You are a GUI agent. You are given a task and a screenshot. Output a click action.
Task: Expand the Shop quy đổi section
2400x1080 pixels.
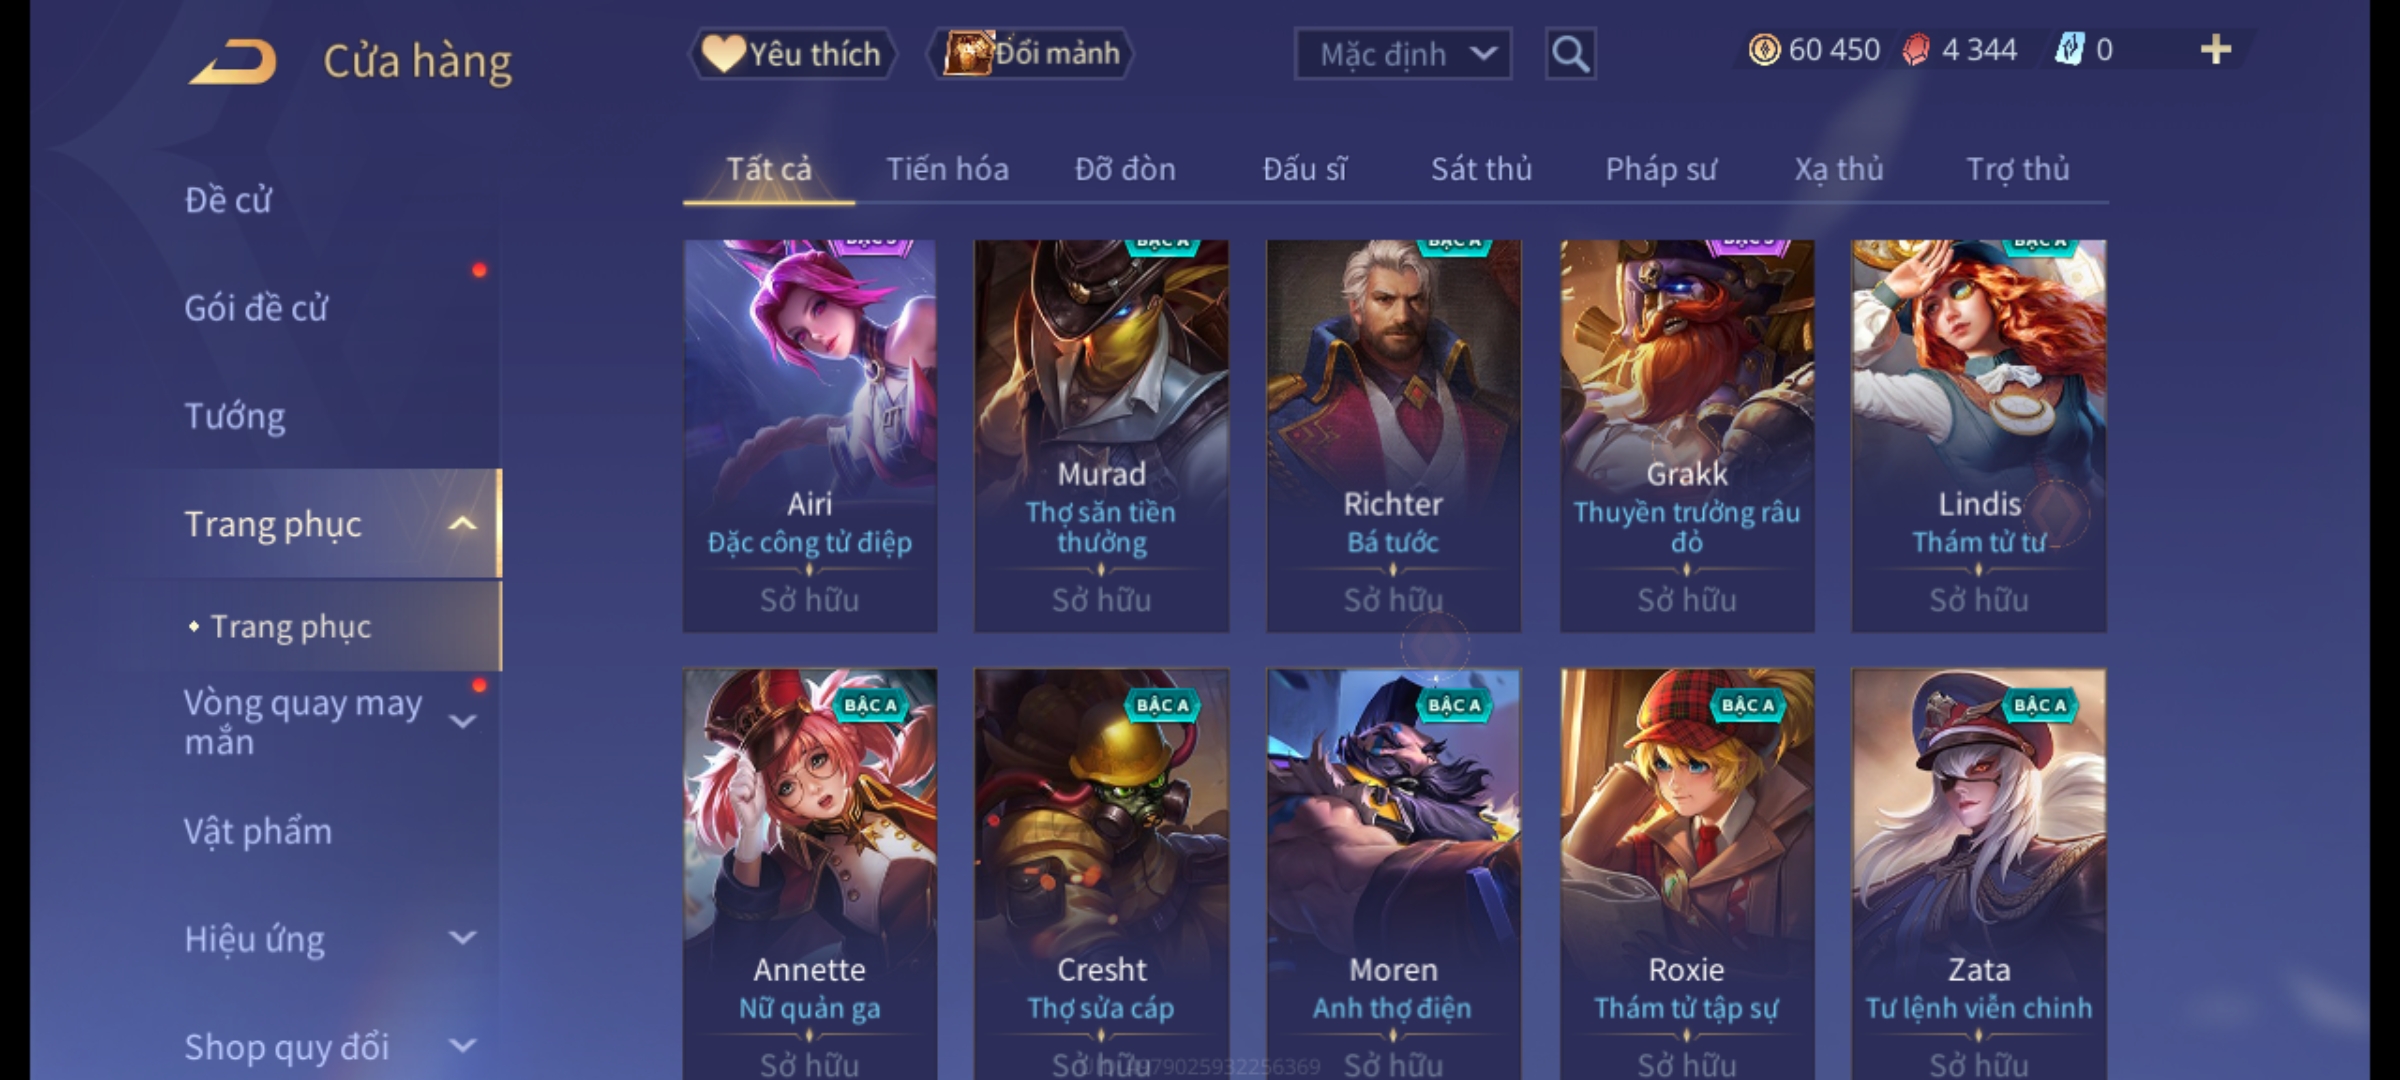(462, 1046)
